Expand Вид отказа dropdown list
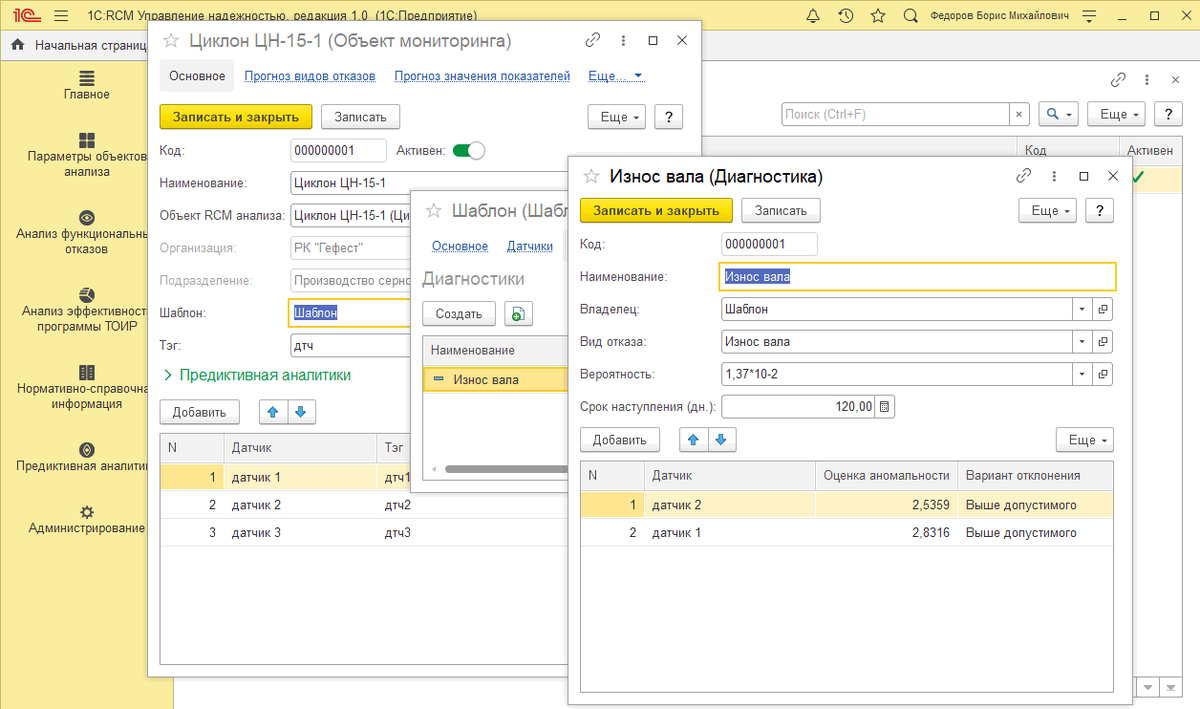 point(1082,342)
